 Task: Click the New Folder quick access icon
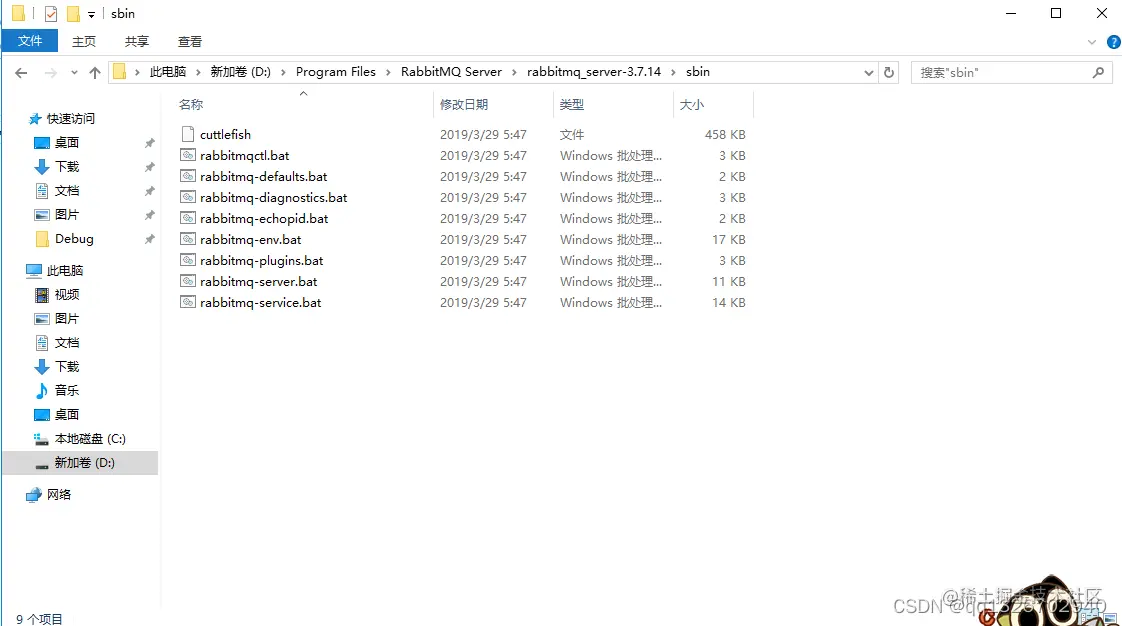click(x=73, y=14)
